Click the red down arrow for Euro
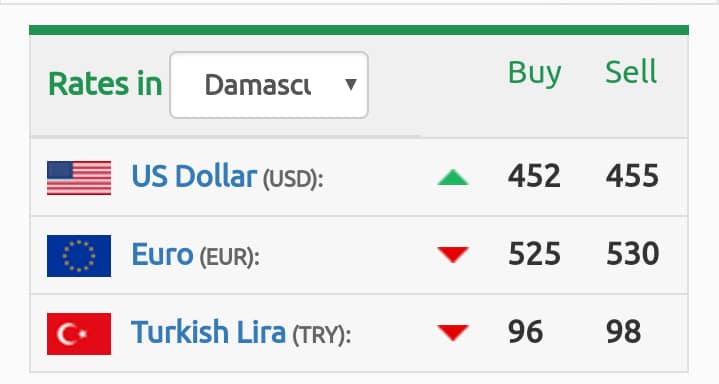Viewport: 719px width, 384px height. pyautogui.click(x=453, y=255)
